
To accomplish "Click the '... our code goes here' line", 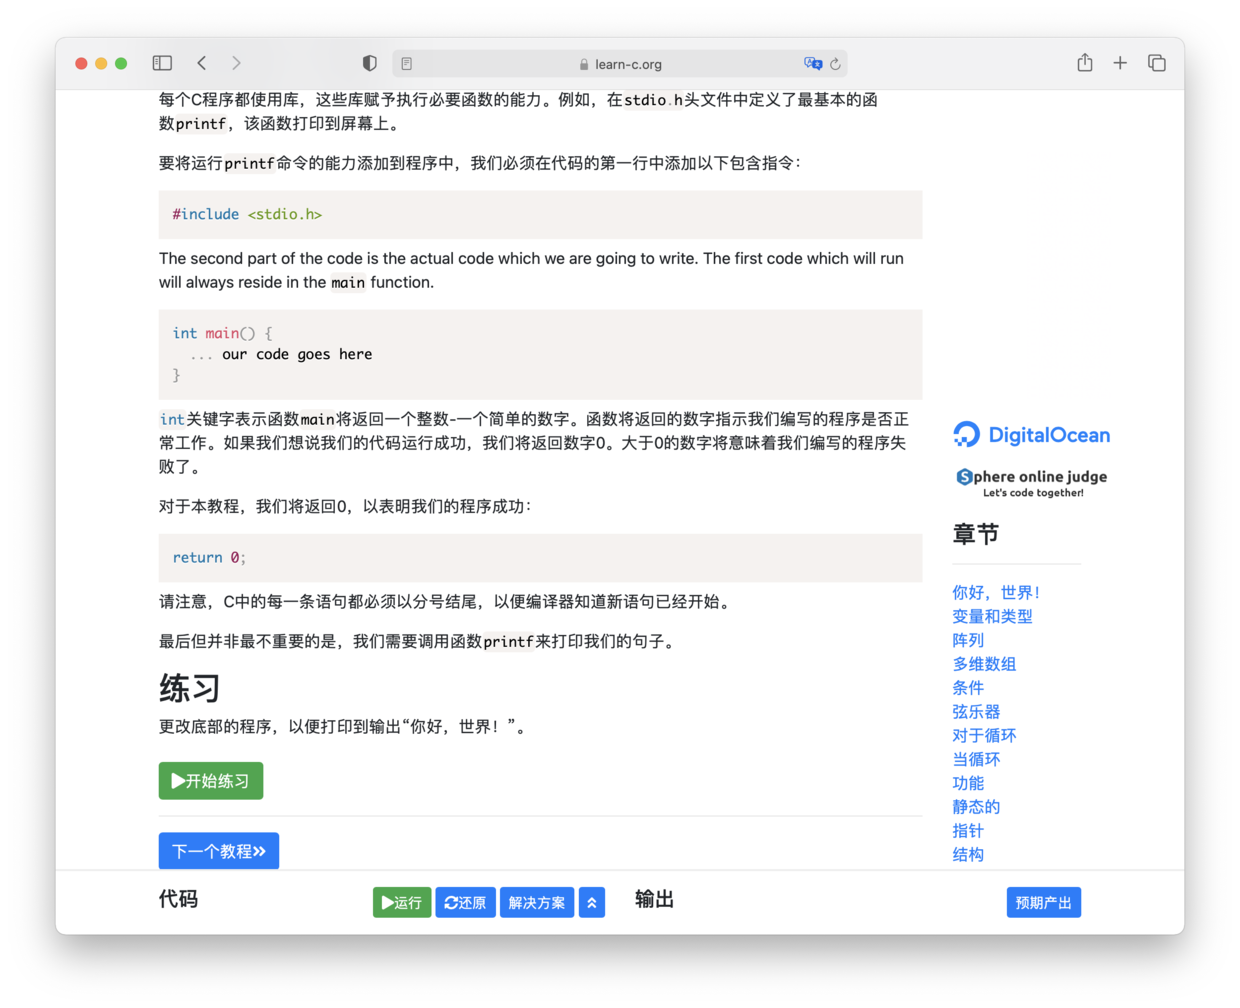I will point(281,354).
